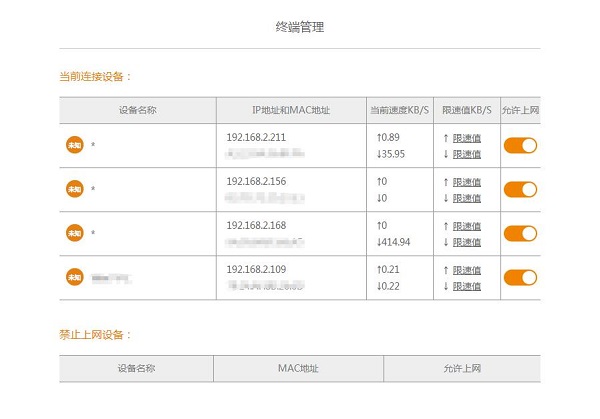600x419 pixels.
Task: Click the 未知 device icon for 192.168.2.211
Action: coord(74,146)
